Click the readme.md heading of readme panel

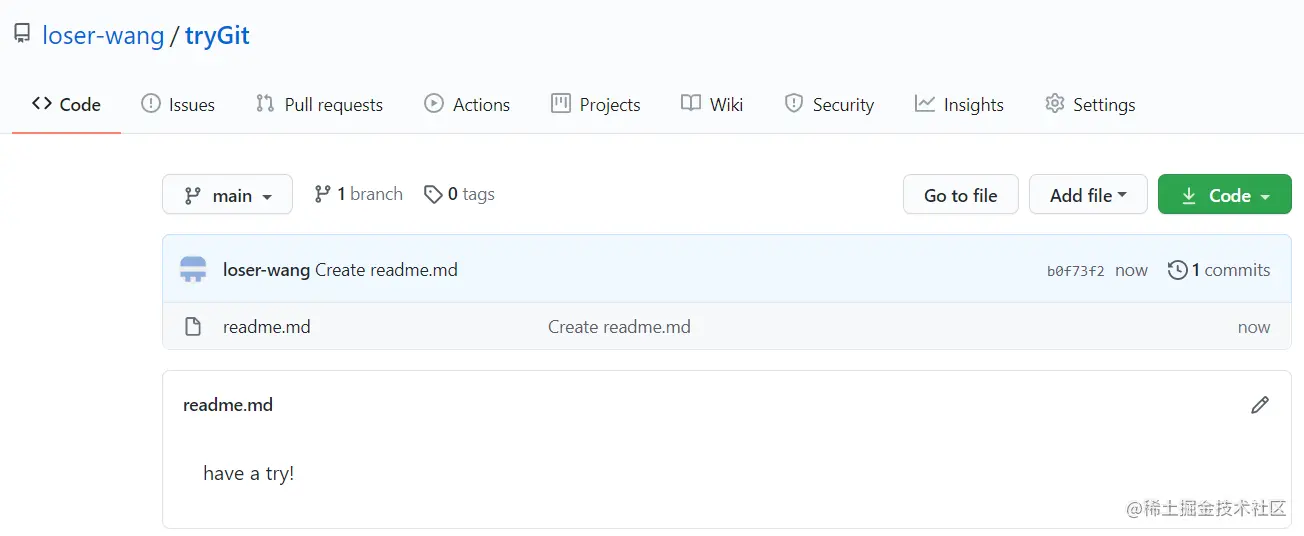click(x=228, y=405)
